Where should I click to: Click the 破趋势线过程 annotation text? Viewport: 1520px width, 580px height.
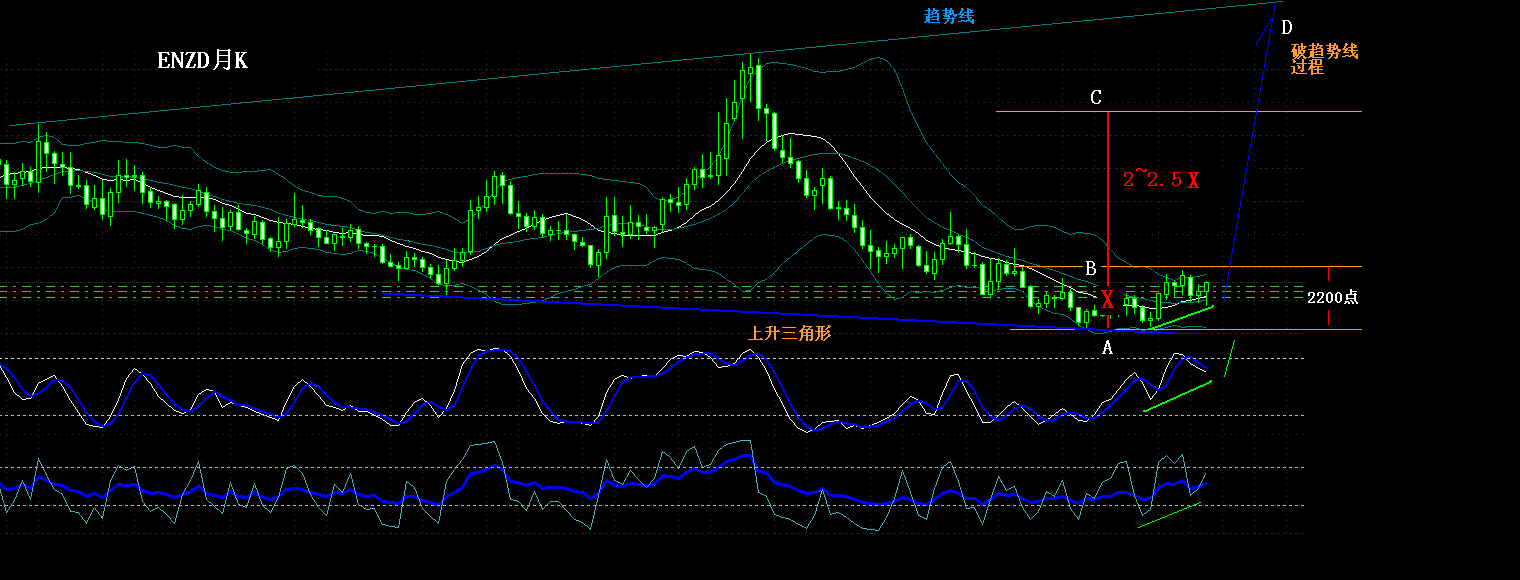[1324, 59]
